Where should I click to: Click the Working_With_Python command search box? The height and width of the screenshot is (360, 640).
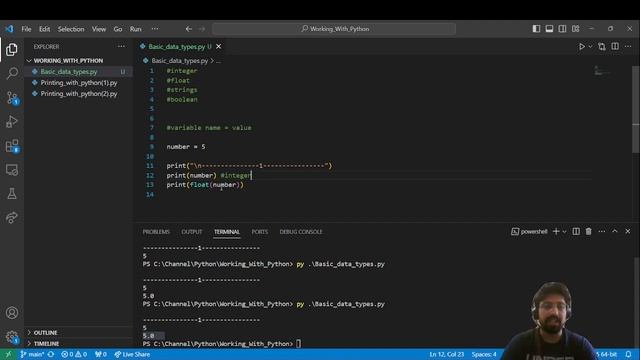[x=334, y=29]
